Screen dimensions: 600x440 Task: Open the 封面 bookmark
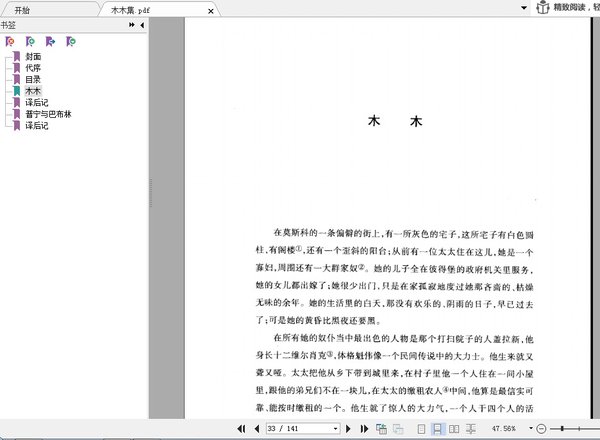[33, 57]
